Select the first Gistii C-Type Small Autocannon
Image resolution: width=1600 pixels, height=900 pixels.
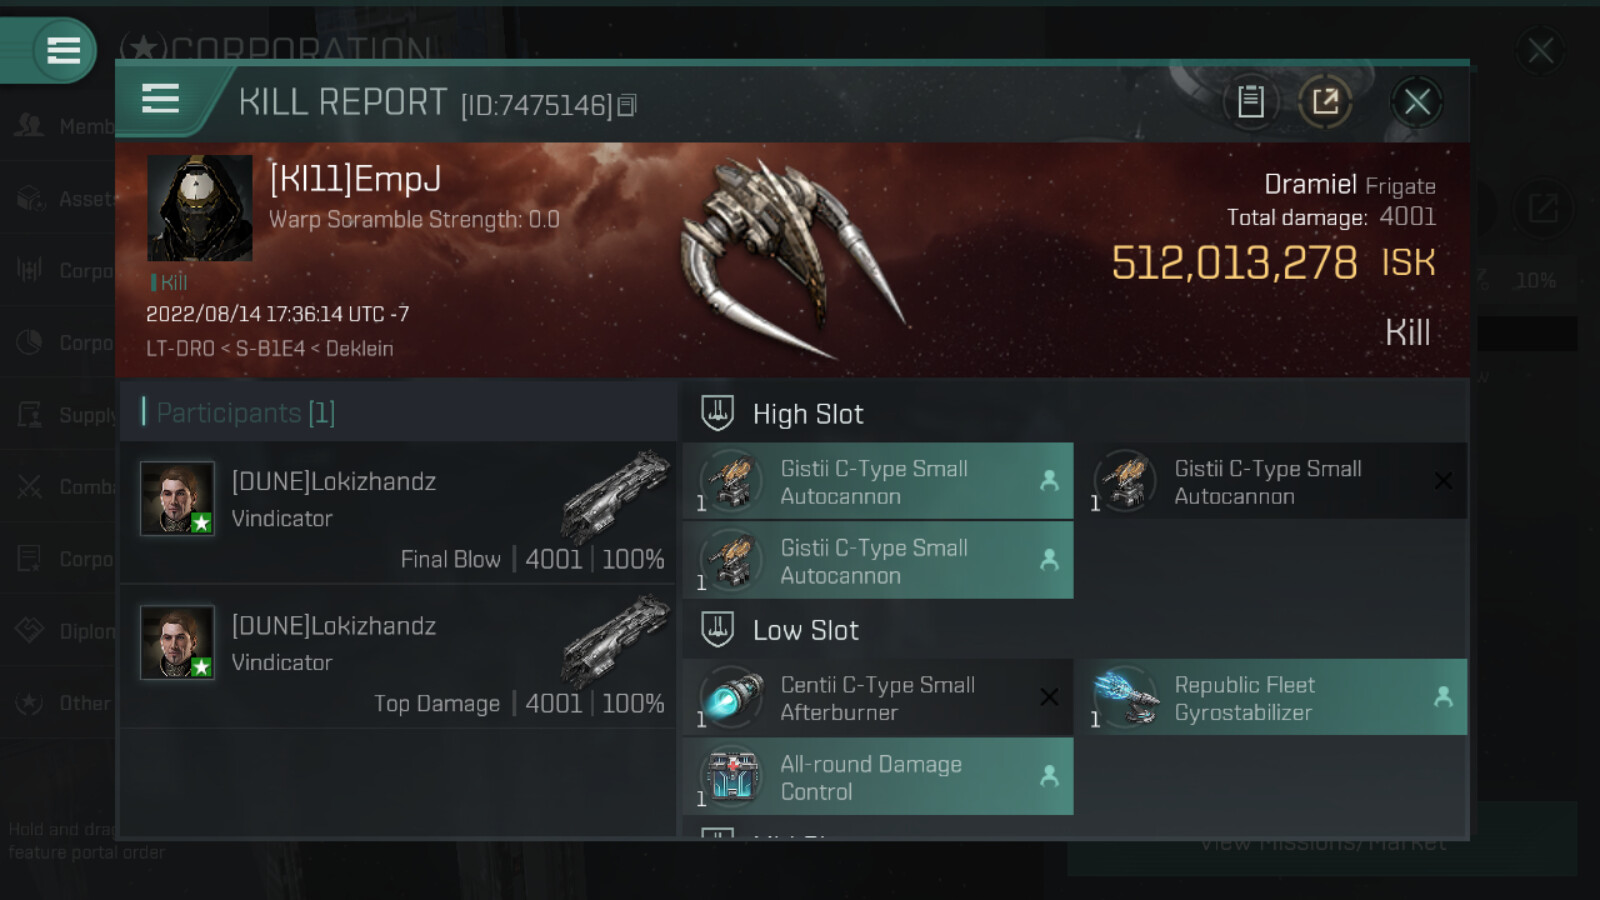(x=878, y=481)
